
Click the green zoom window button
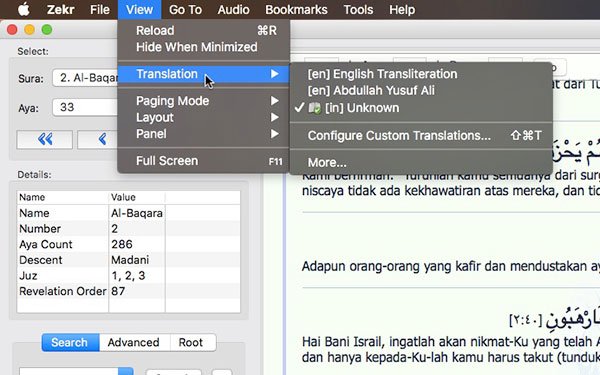pyautogui.click(x=47, y=29)
